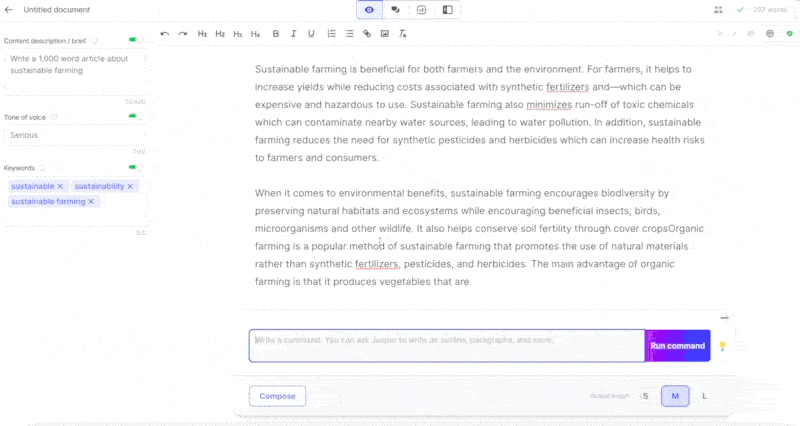Click the Compose button
Screen dimensions: 800x426
tap(277, 396)
